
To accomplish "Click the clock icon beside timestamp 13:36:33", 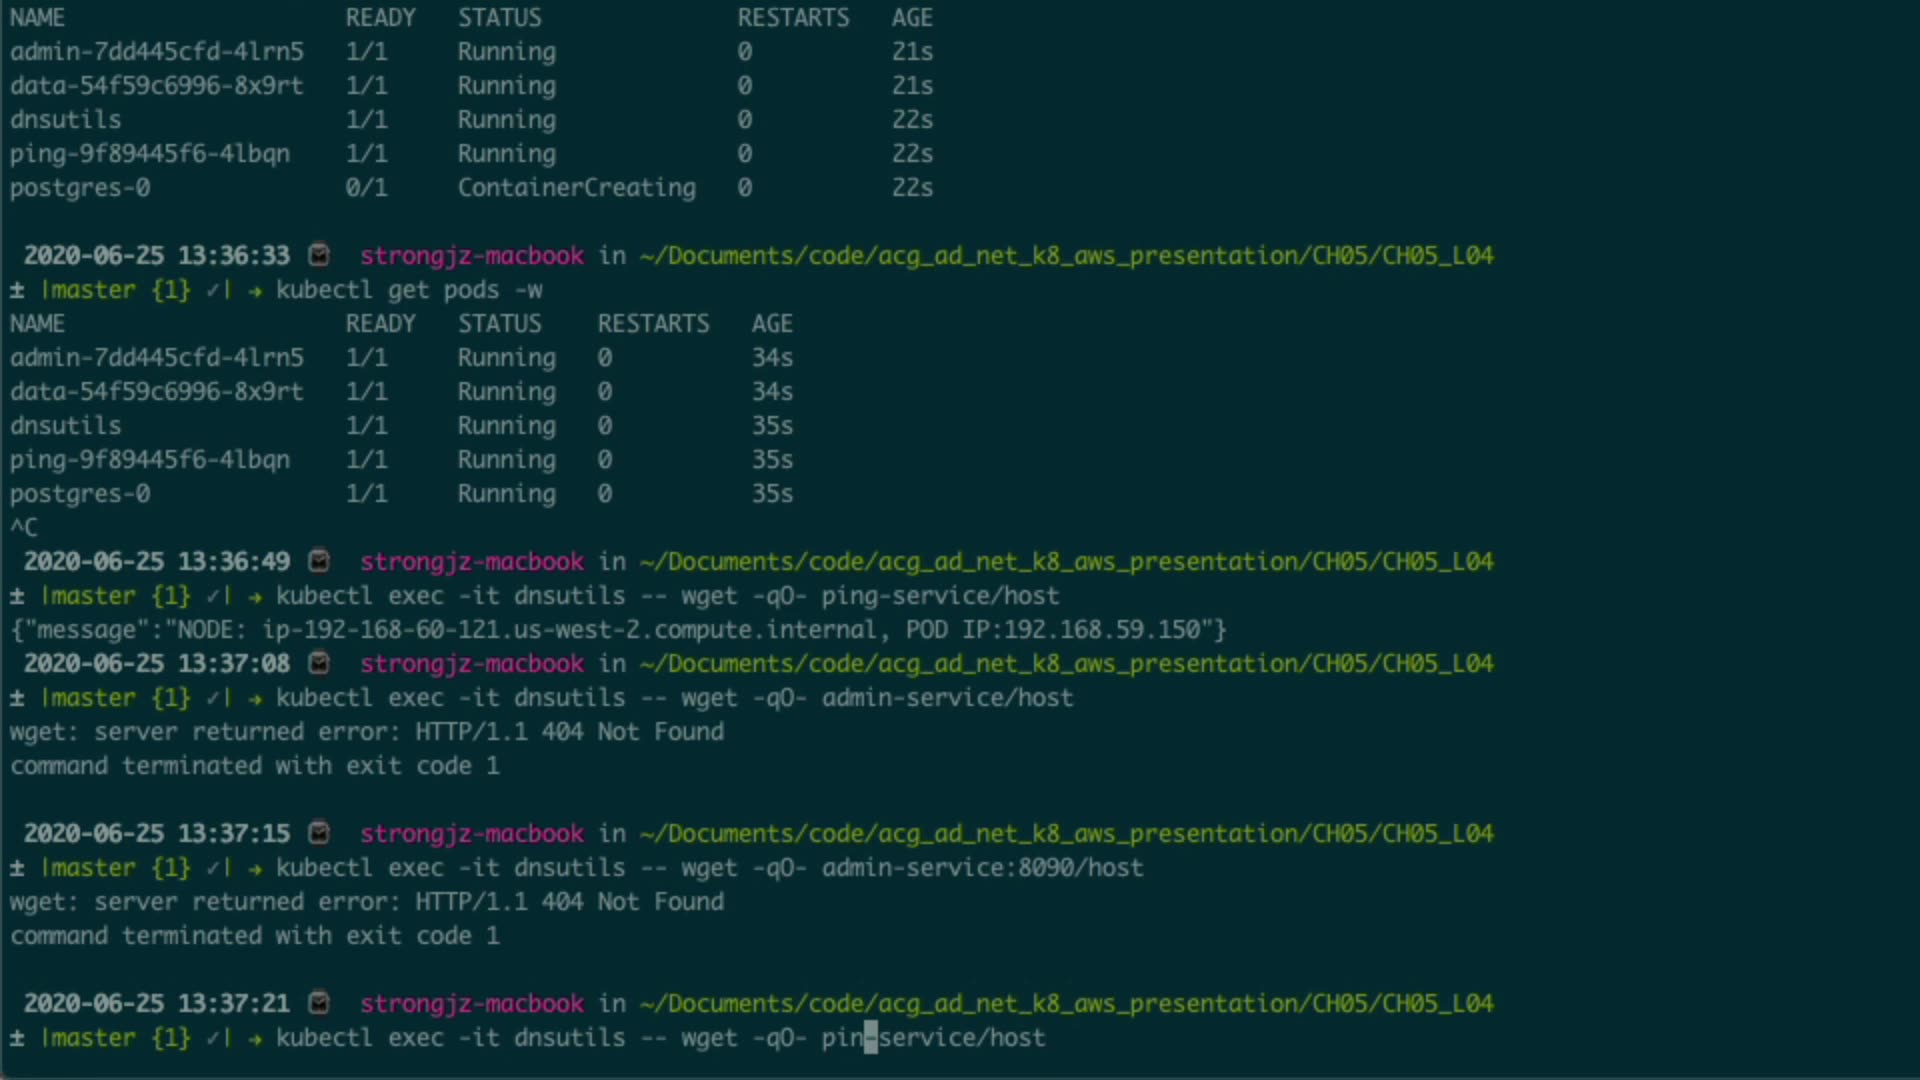I will (x=319, y=255).
